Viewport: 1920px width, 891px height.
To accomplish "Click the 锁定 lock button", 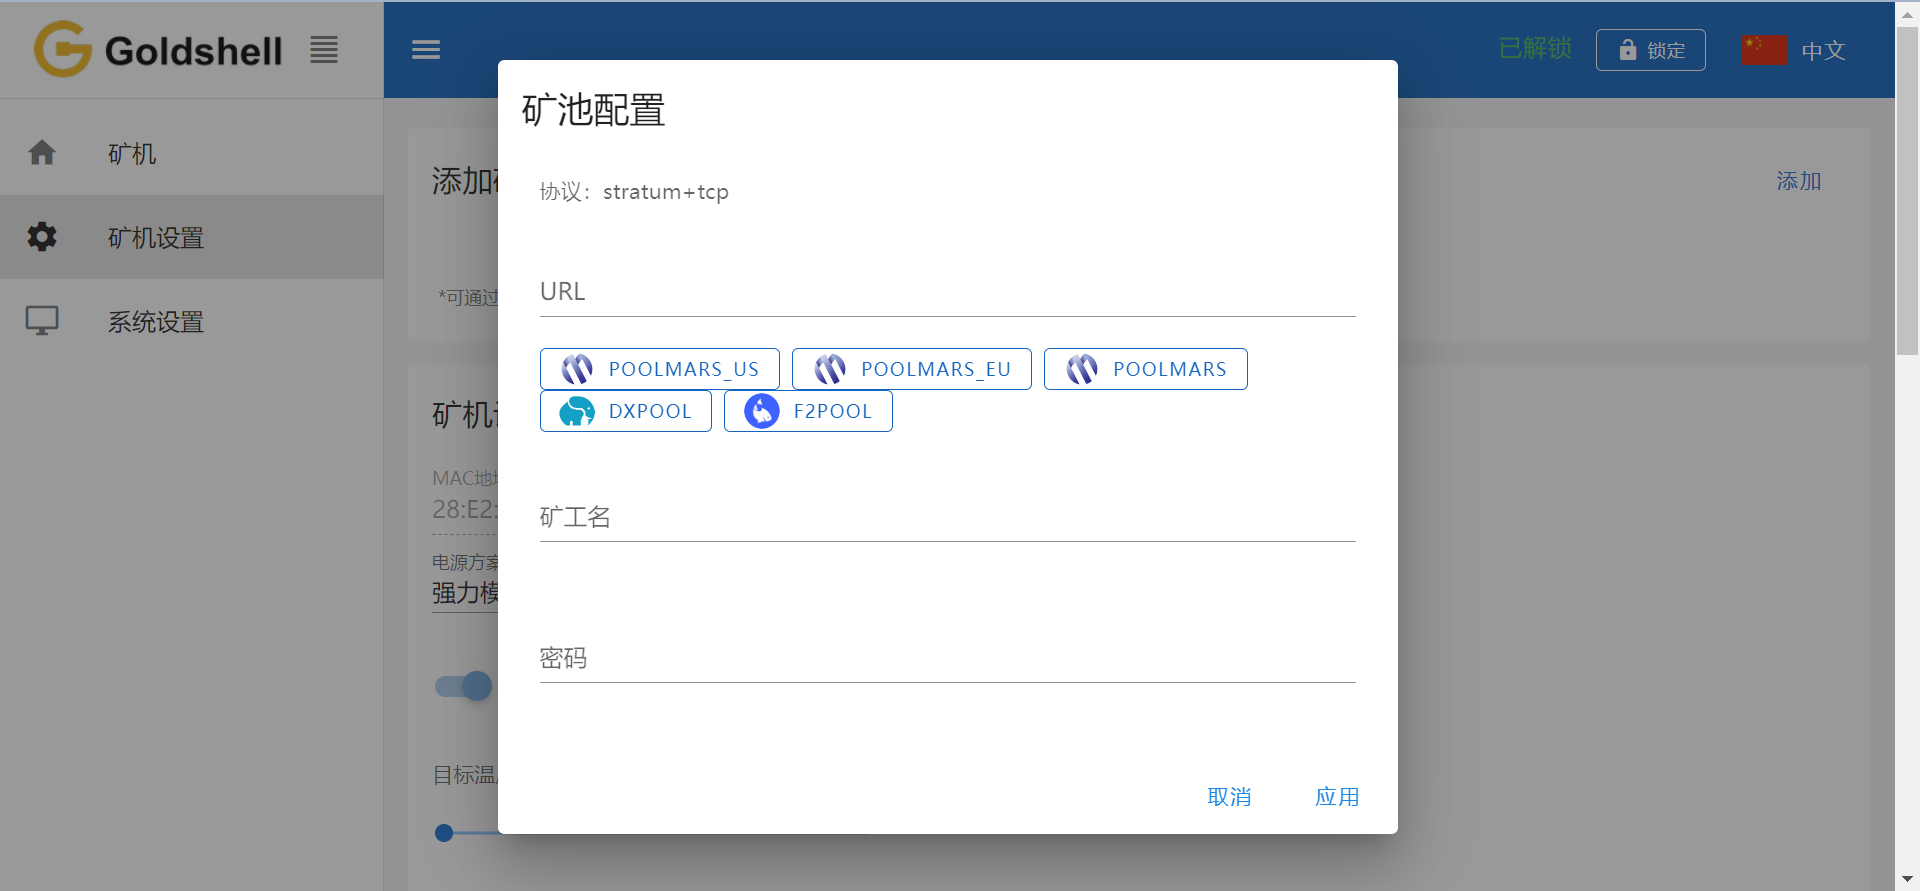I will [x=1651, y=50].
